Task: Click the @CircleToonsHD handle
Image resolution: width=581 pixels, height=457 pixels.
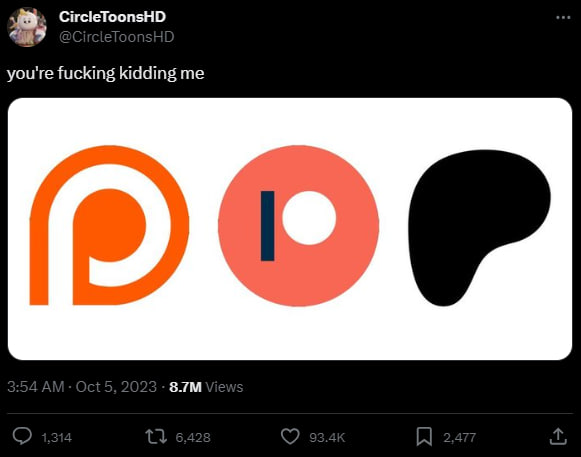Action: click(x=116, y=37)
